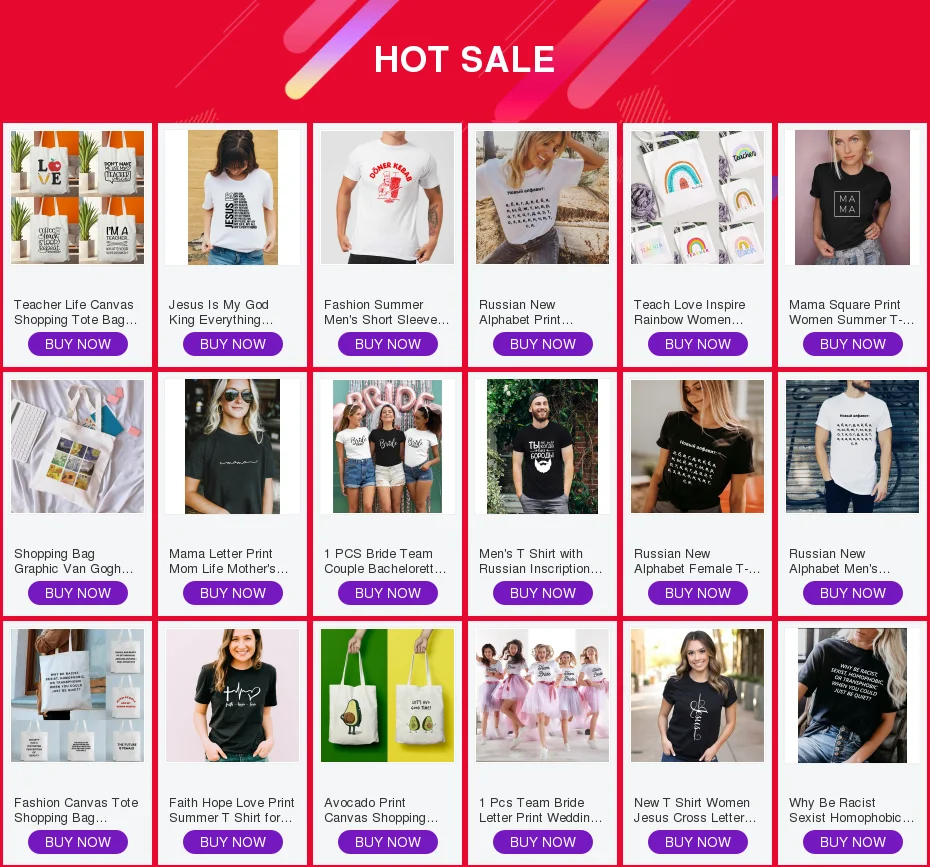Open the Avocado Print canvas bag image
The width and height of the screenshot is (930, 867).
point(387,696)
